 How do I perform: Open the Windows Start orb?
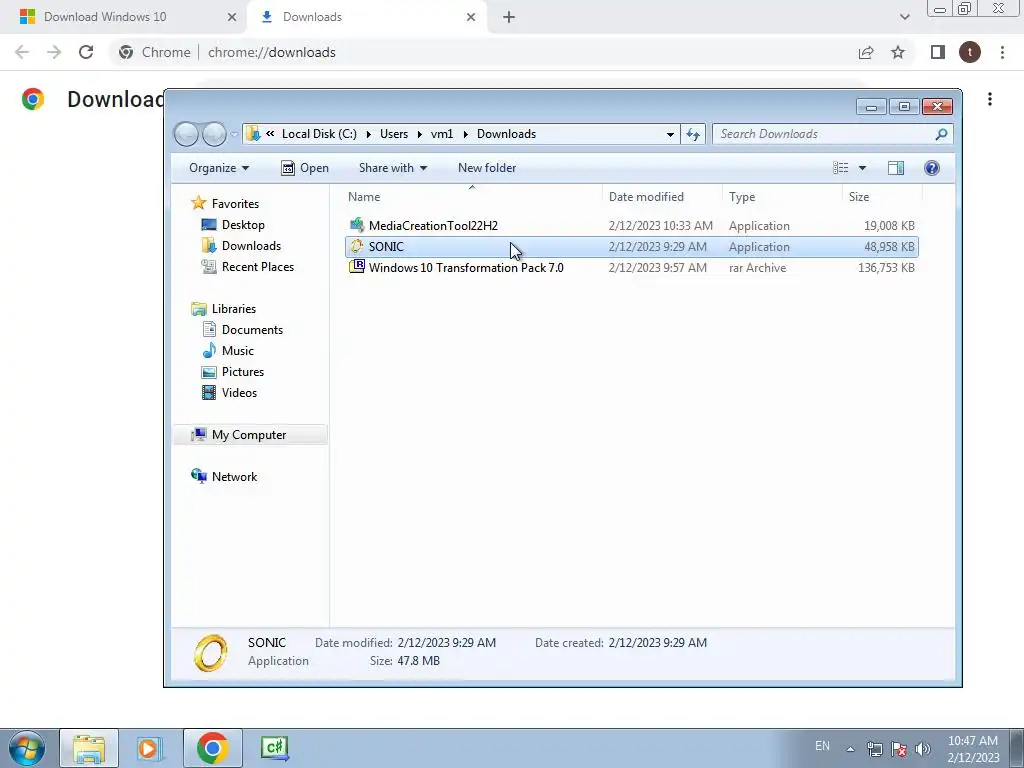pyautogui.click(x=26, y=748)
